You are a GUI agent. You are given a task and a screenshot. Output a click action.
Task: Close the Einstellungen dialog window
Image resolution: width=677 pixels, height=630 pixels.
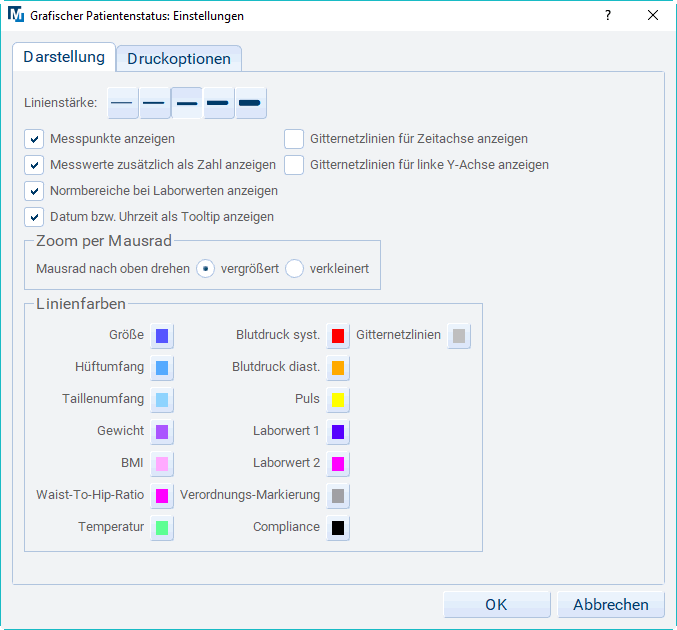tap(653, 16)
